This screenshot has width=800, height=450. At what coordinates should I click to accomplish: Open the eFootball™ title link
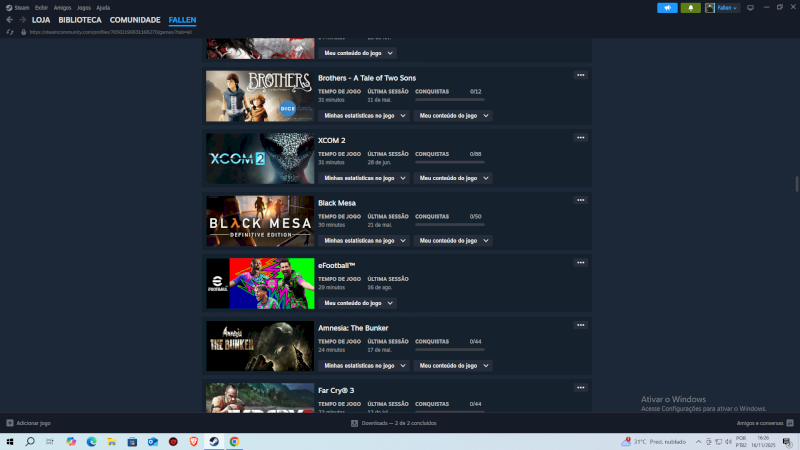tap(336, 265)
